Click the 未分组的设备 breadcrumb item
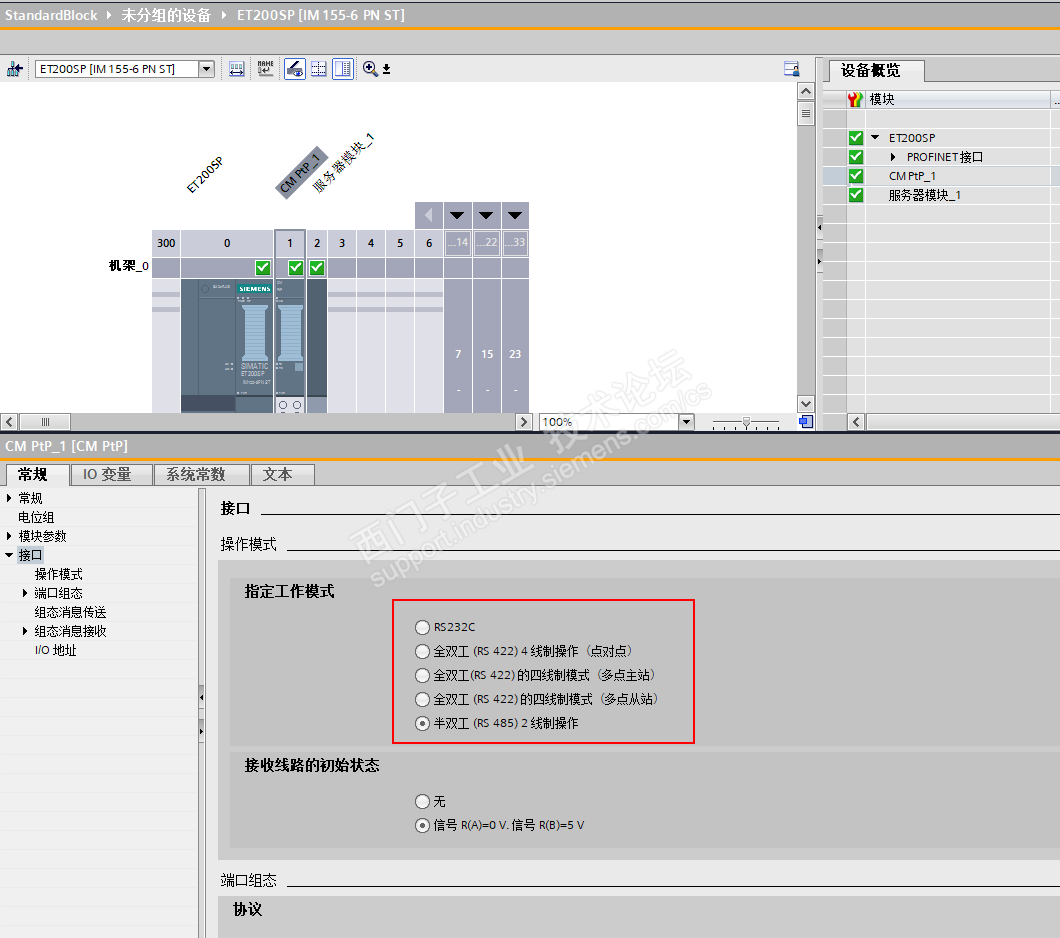1060x938 pixels. pos(166,15)
